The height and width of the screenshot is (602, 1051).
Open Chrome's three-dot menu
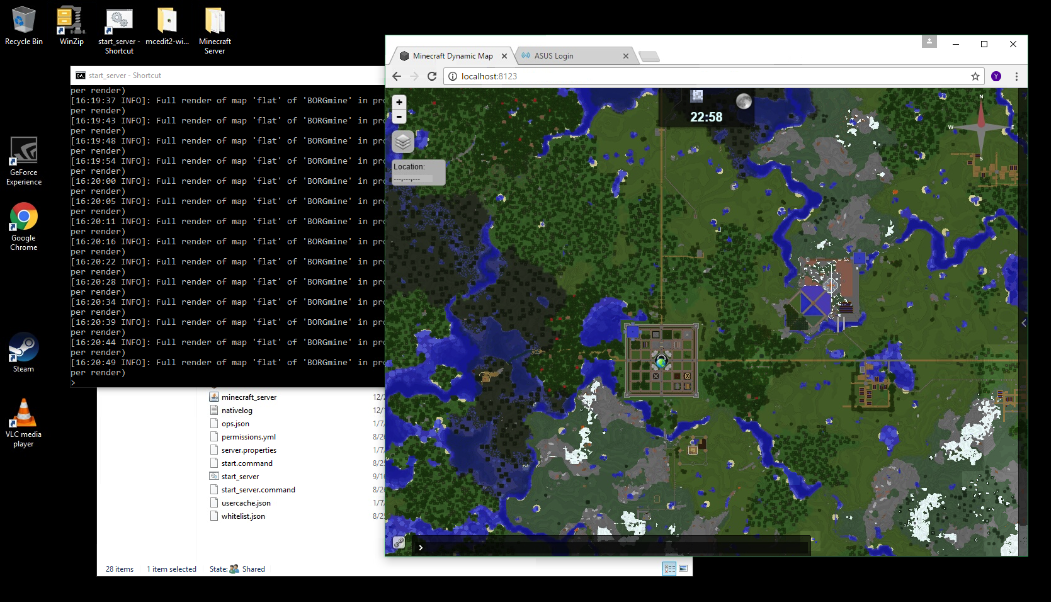(1016, 76)
